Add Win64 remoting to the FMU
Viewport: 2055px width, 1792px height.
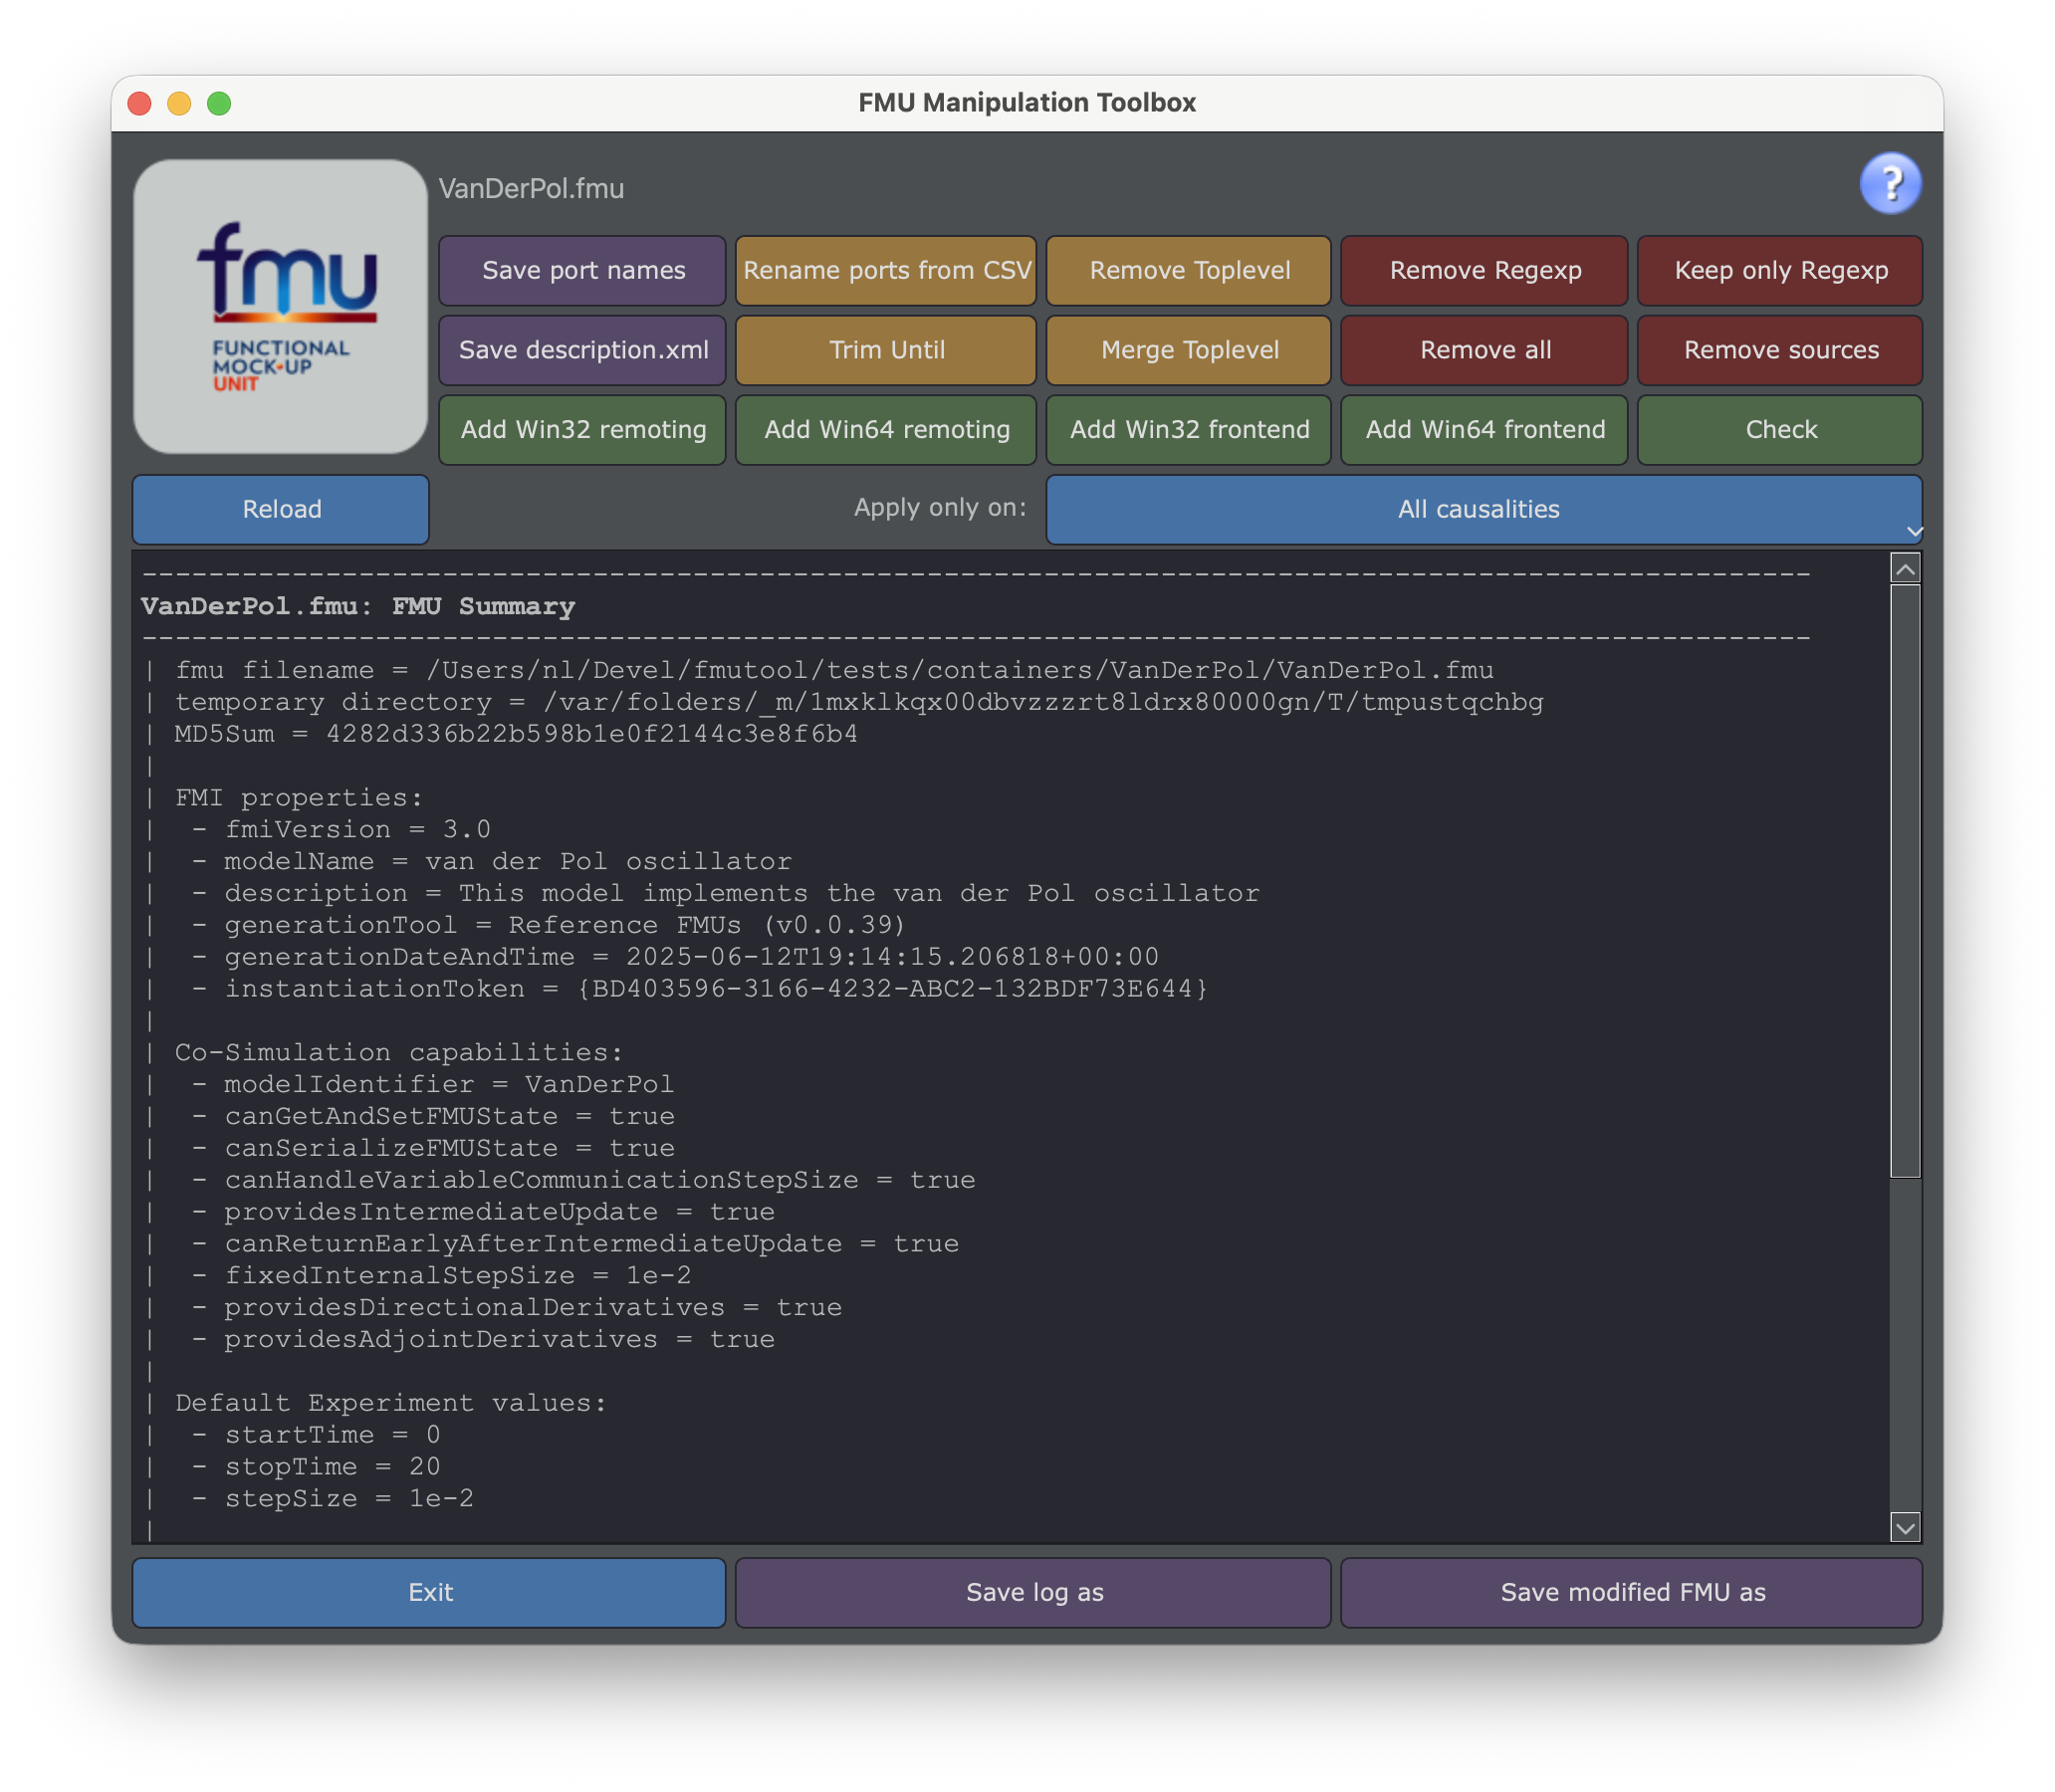[886, 429]
